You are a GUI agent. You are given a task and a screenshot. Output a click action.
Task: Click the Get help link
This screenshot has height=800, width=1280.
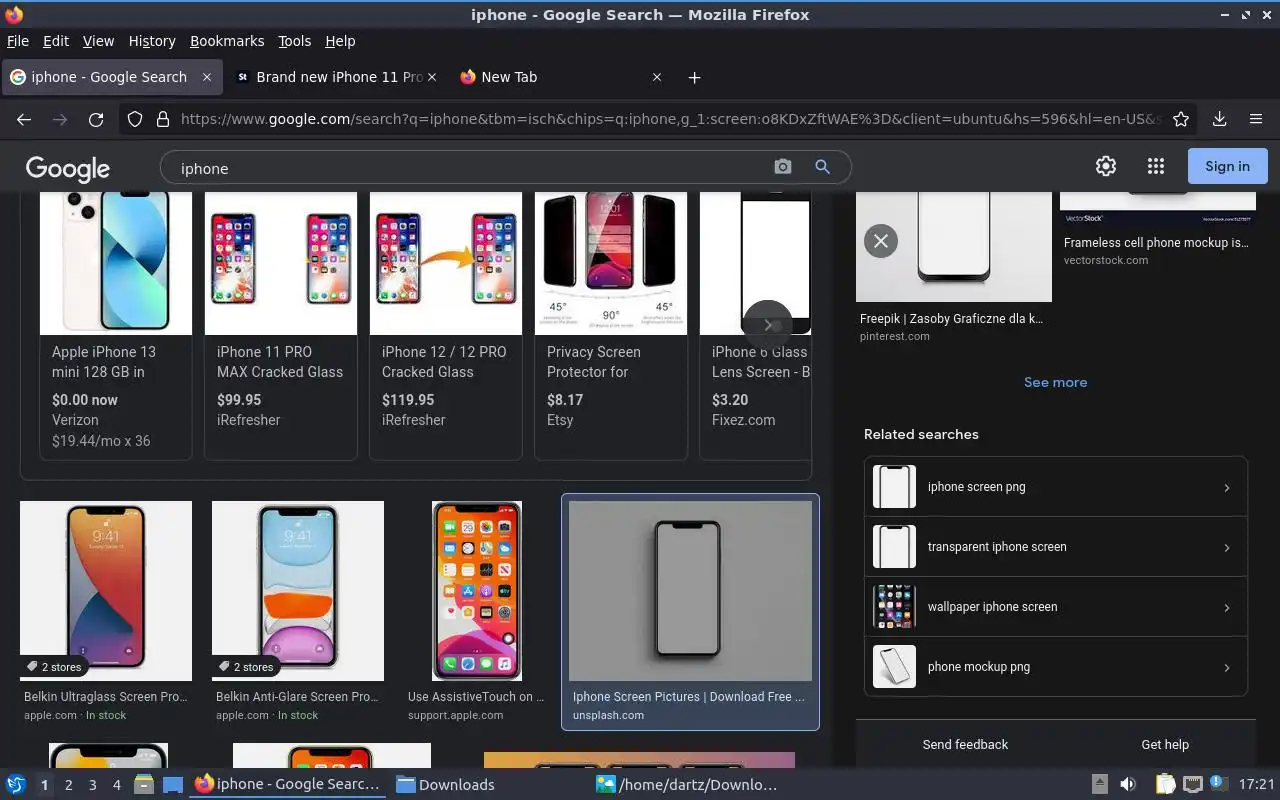(x=1165, y=744)
